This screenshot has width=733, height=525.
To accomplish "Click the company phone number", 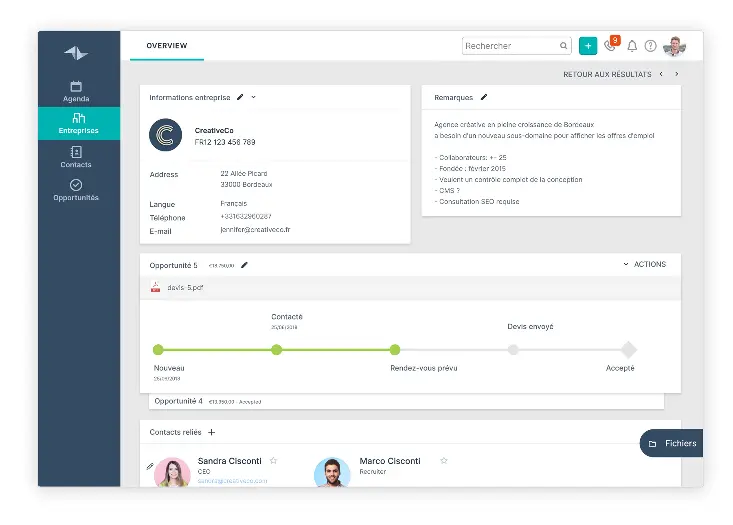I will point(245,216).
